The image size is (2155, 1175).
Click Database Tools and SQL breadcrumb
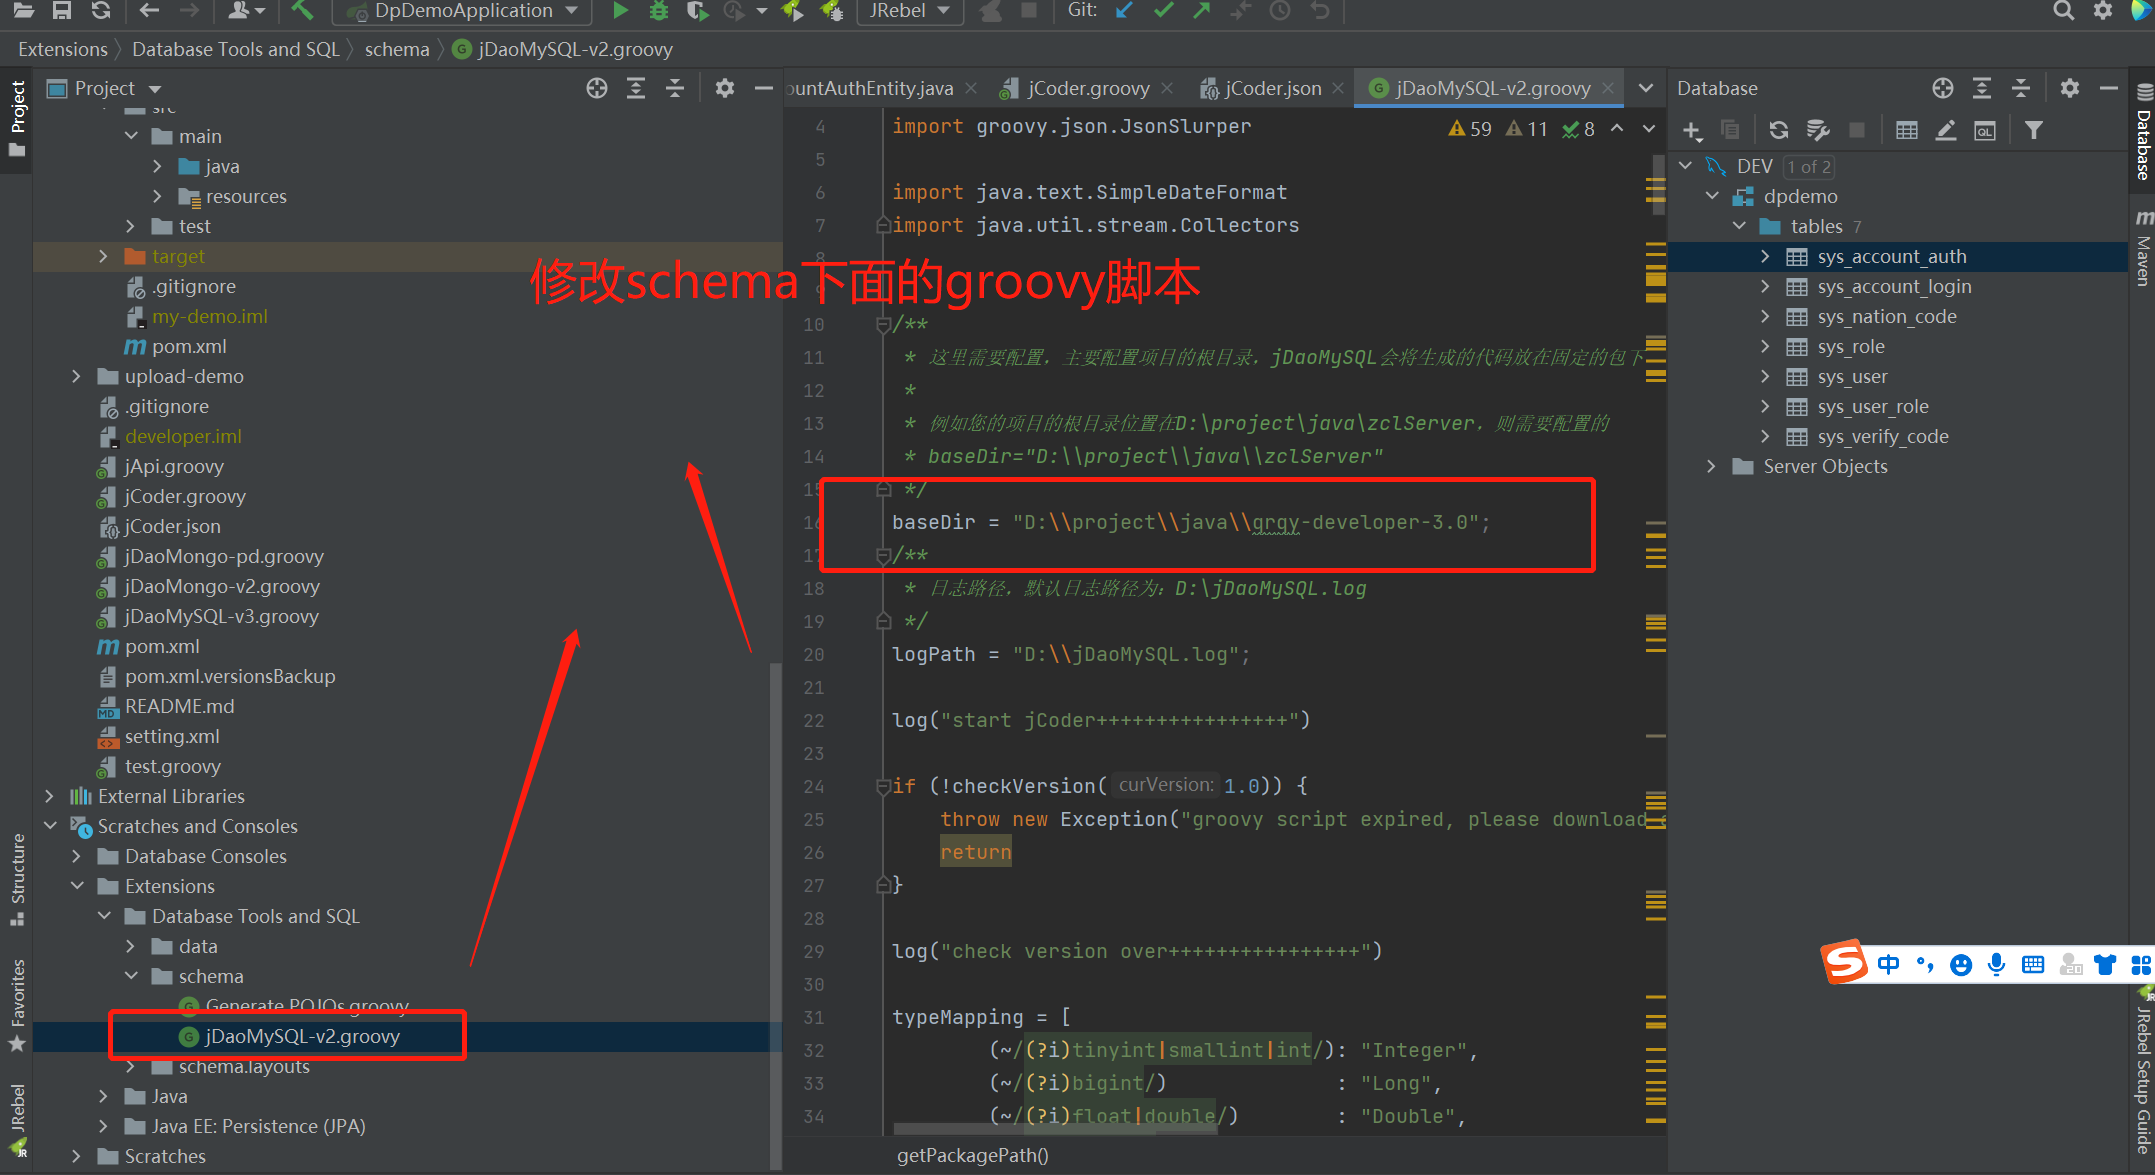tap(236, 49)
